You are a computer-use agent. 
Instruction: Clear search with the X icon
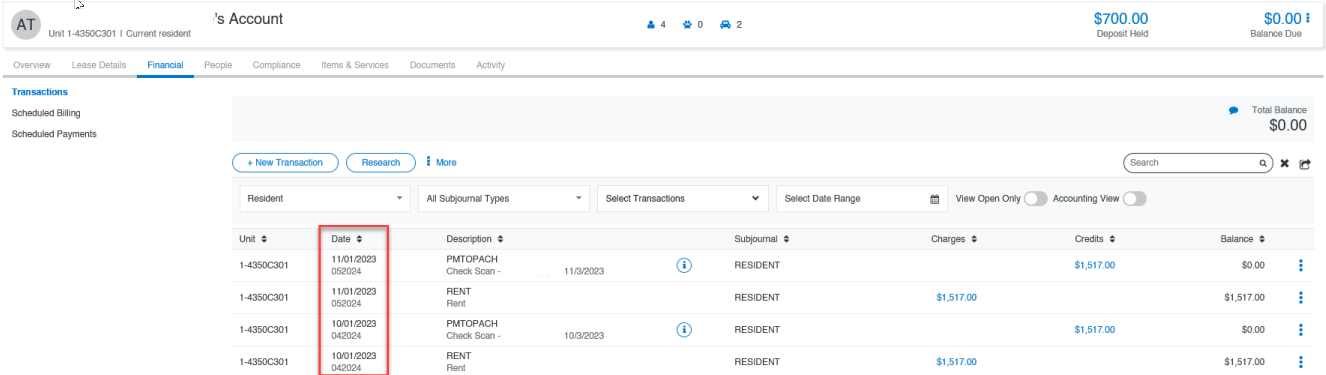1285,163
